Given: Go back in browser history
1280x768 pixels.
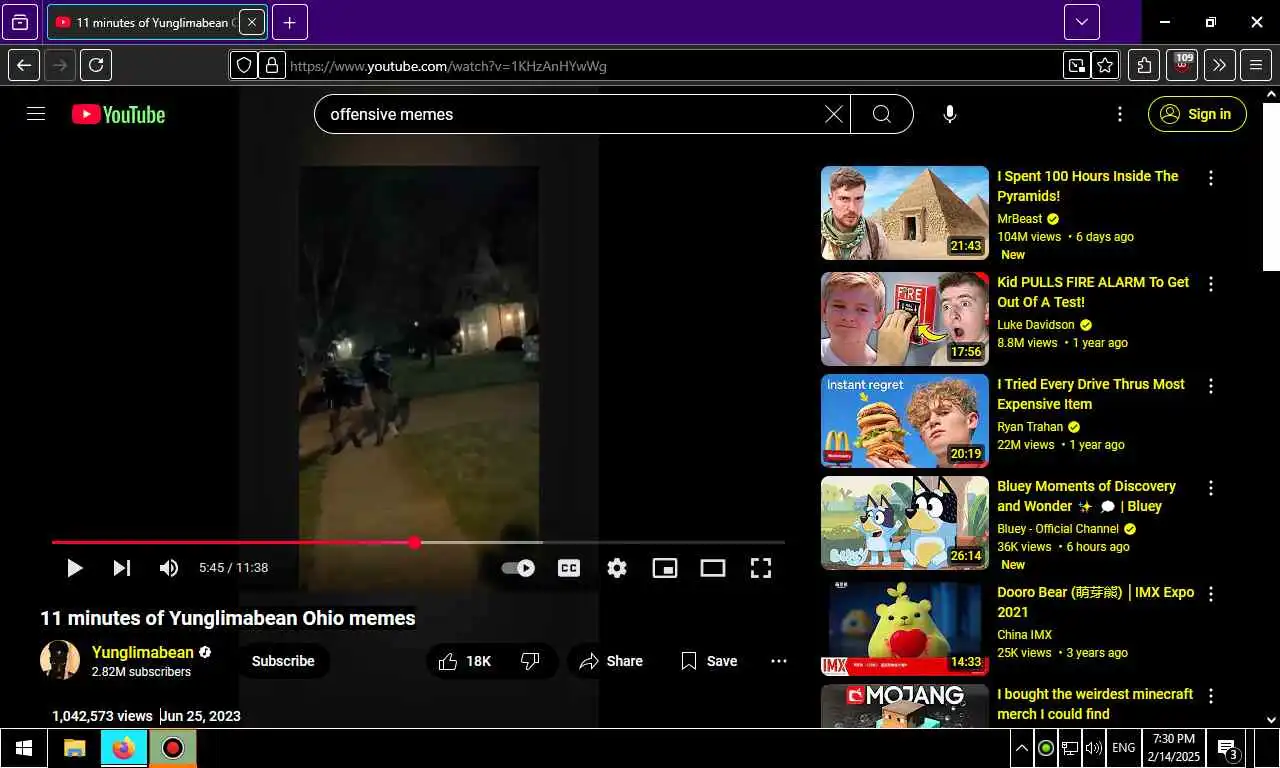Looking at the screenshot, I should (24, 66).
